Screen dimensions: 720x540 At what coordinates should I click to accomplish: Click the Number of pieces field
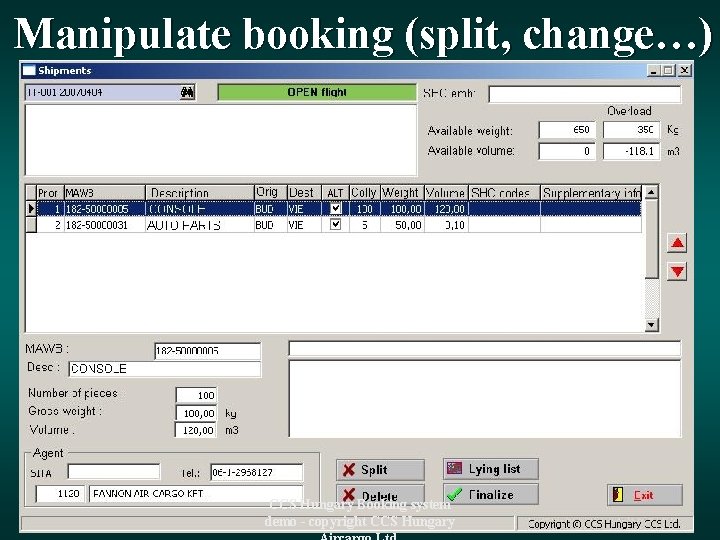click(x=197, y=395)
